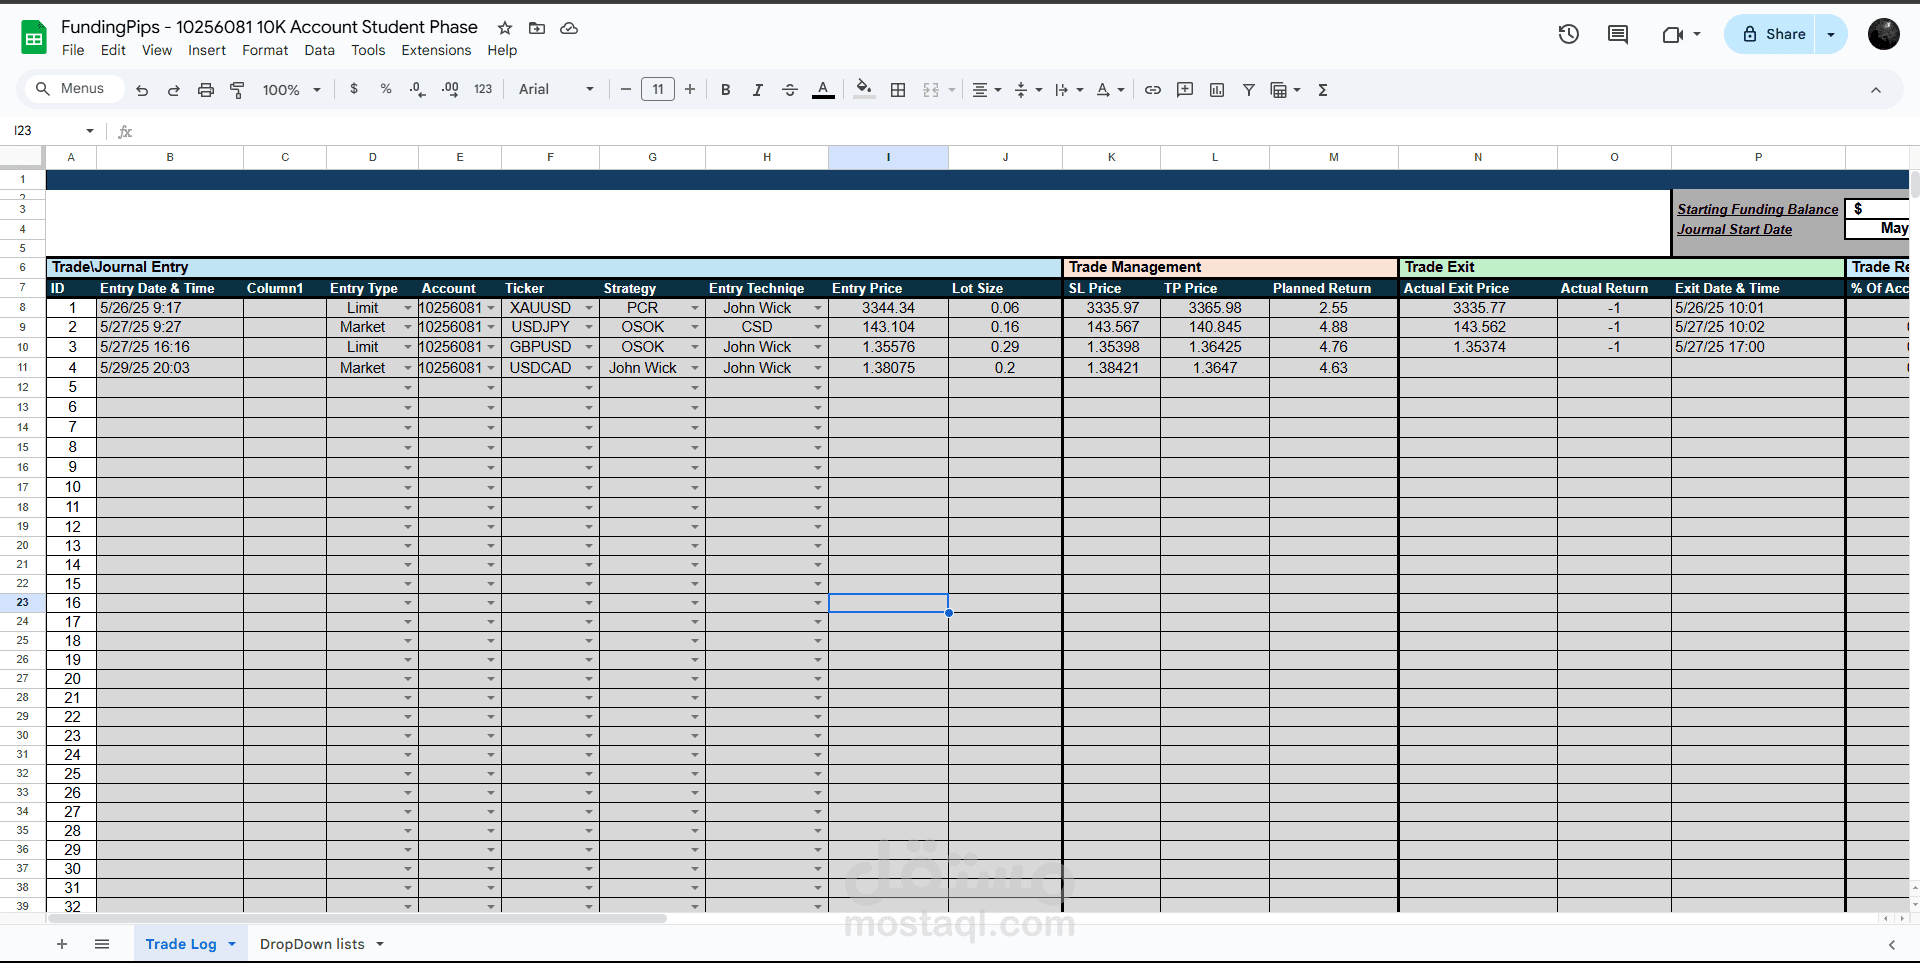Move document with folder icon
The image size is (1920, 963).
coord(537,28)
